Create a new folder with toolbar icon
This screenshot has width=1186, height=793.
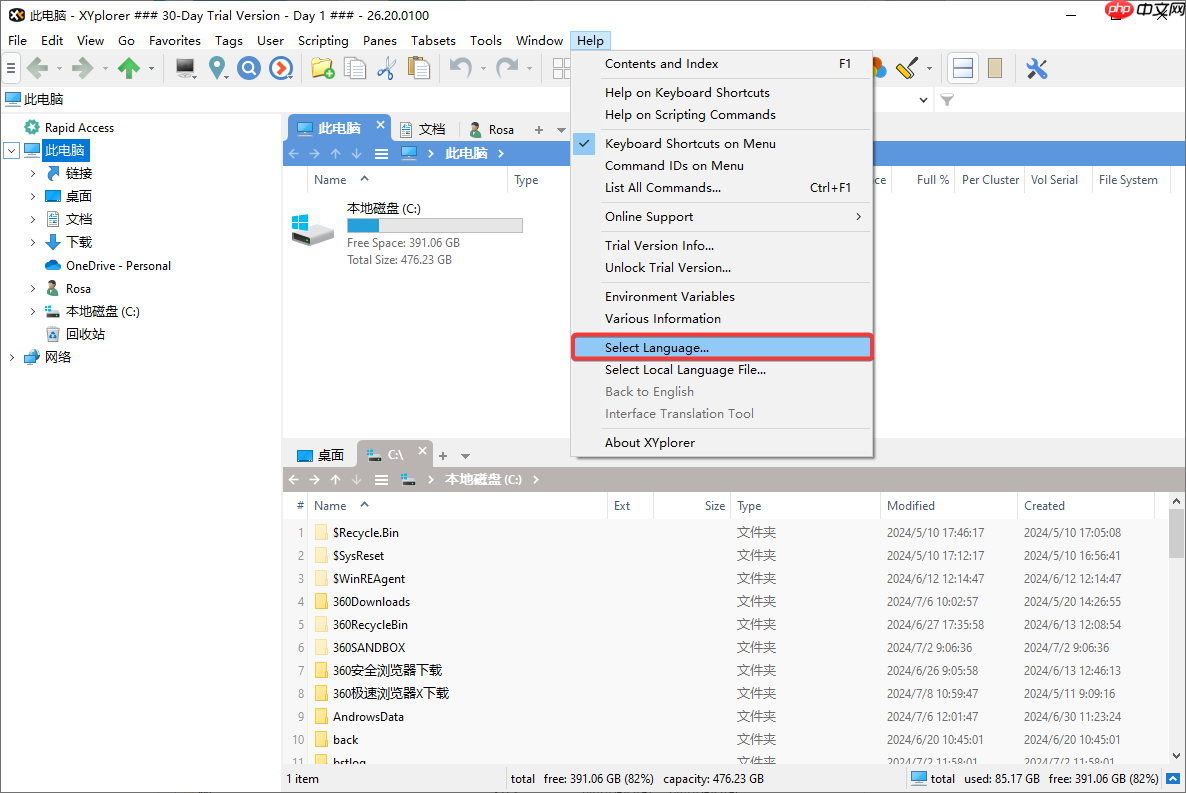(323, 69)
